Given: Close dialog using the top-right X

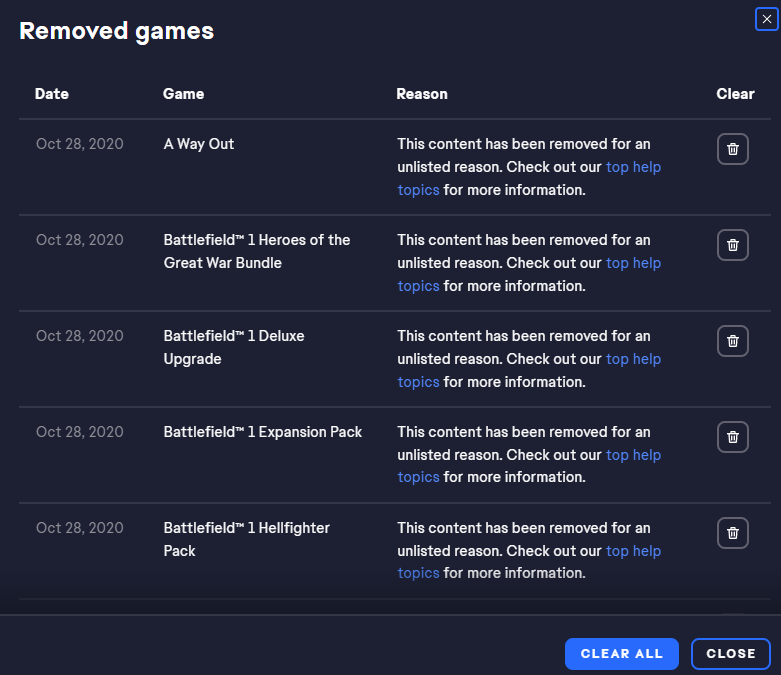Looking at the screenshot, I should (767, 19).
